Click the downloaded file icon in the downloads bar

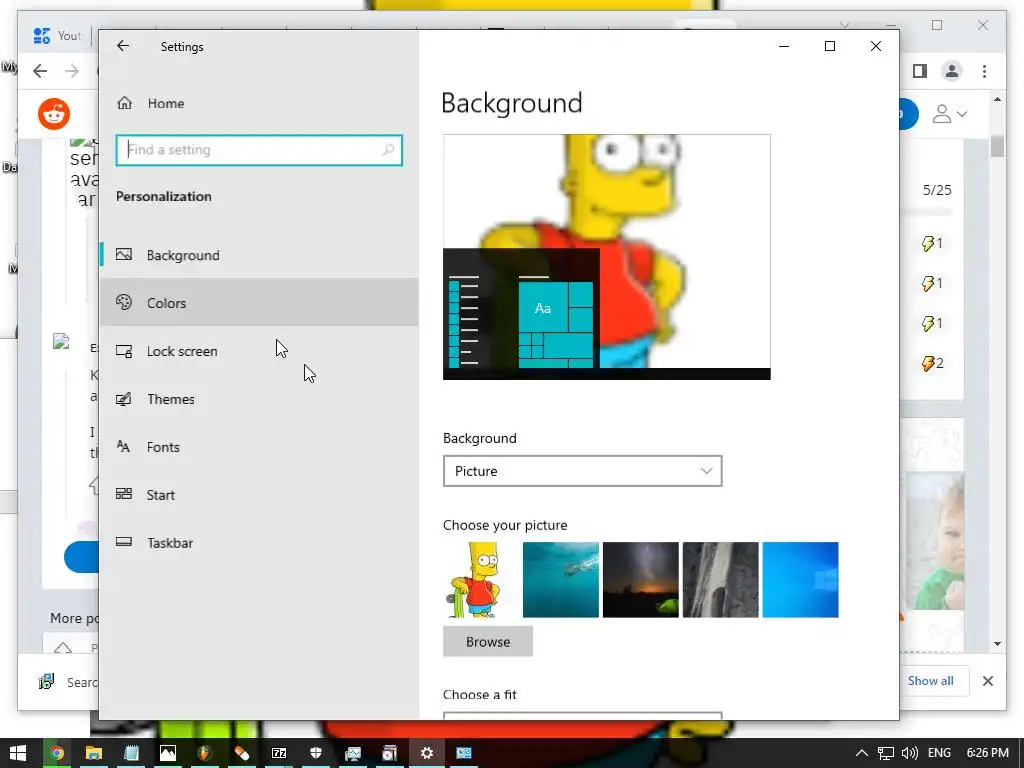click(x=46, y=682)
